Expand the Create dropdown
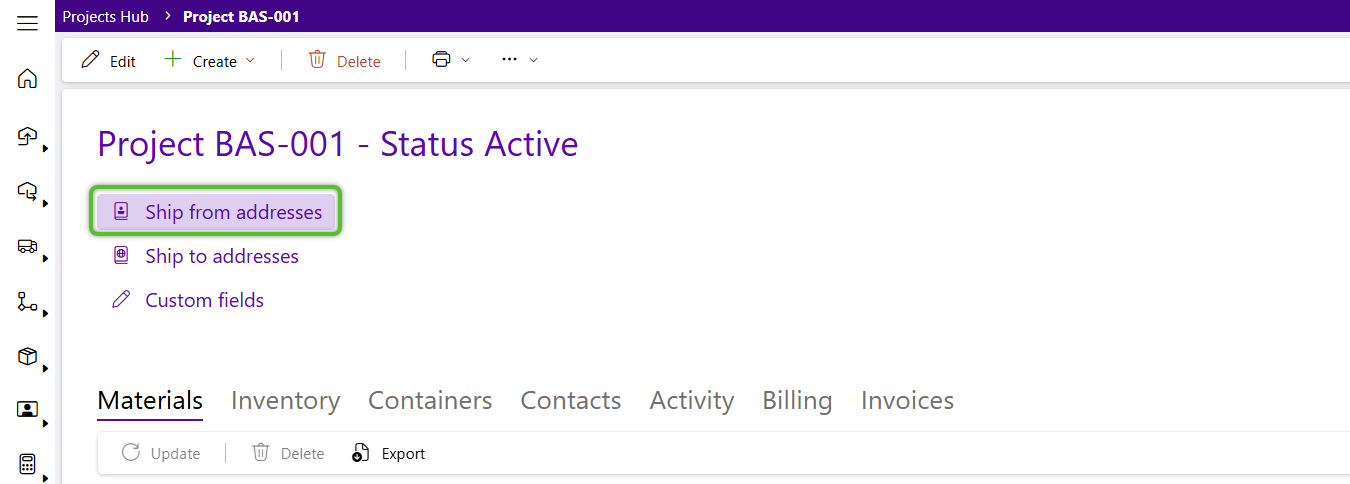The width and height of the screenshot is (1350, 484). click(209, 60)
